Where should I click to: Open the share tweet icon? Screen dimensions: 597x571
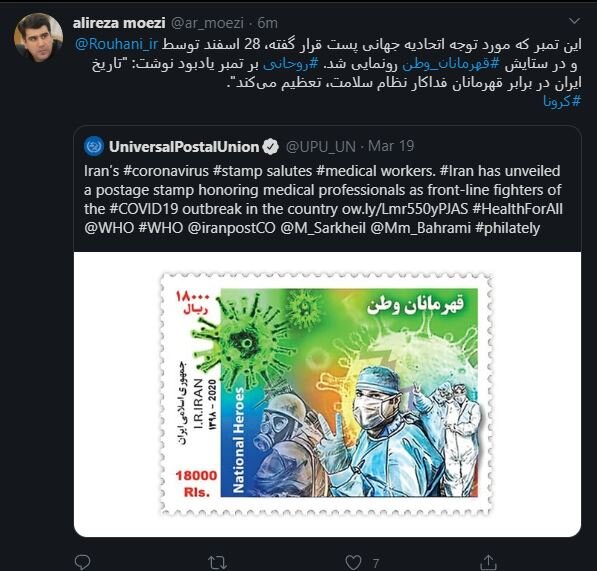point(488,562)
